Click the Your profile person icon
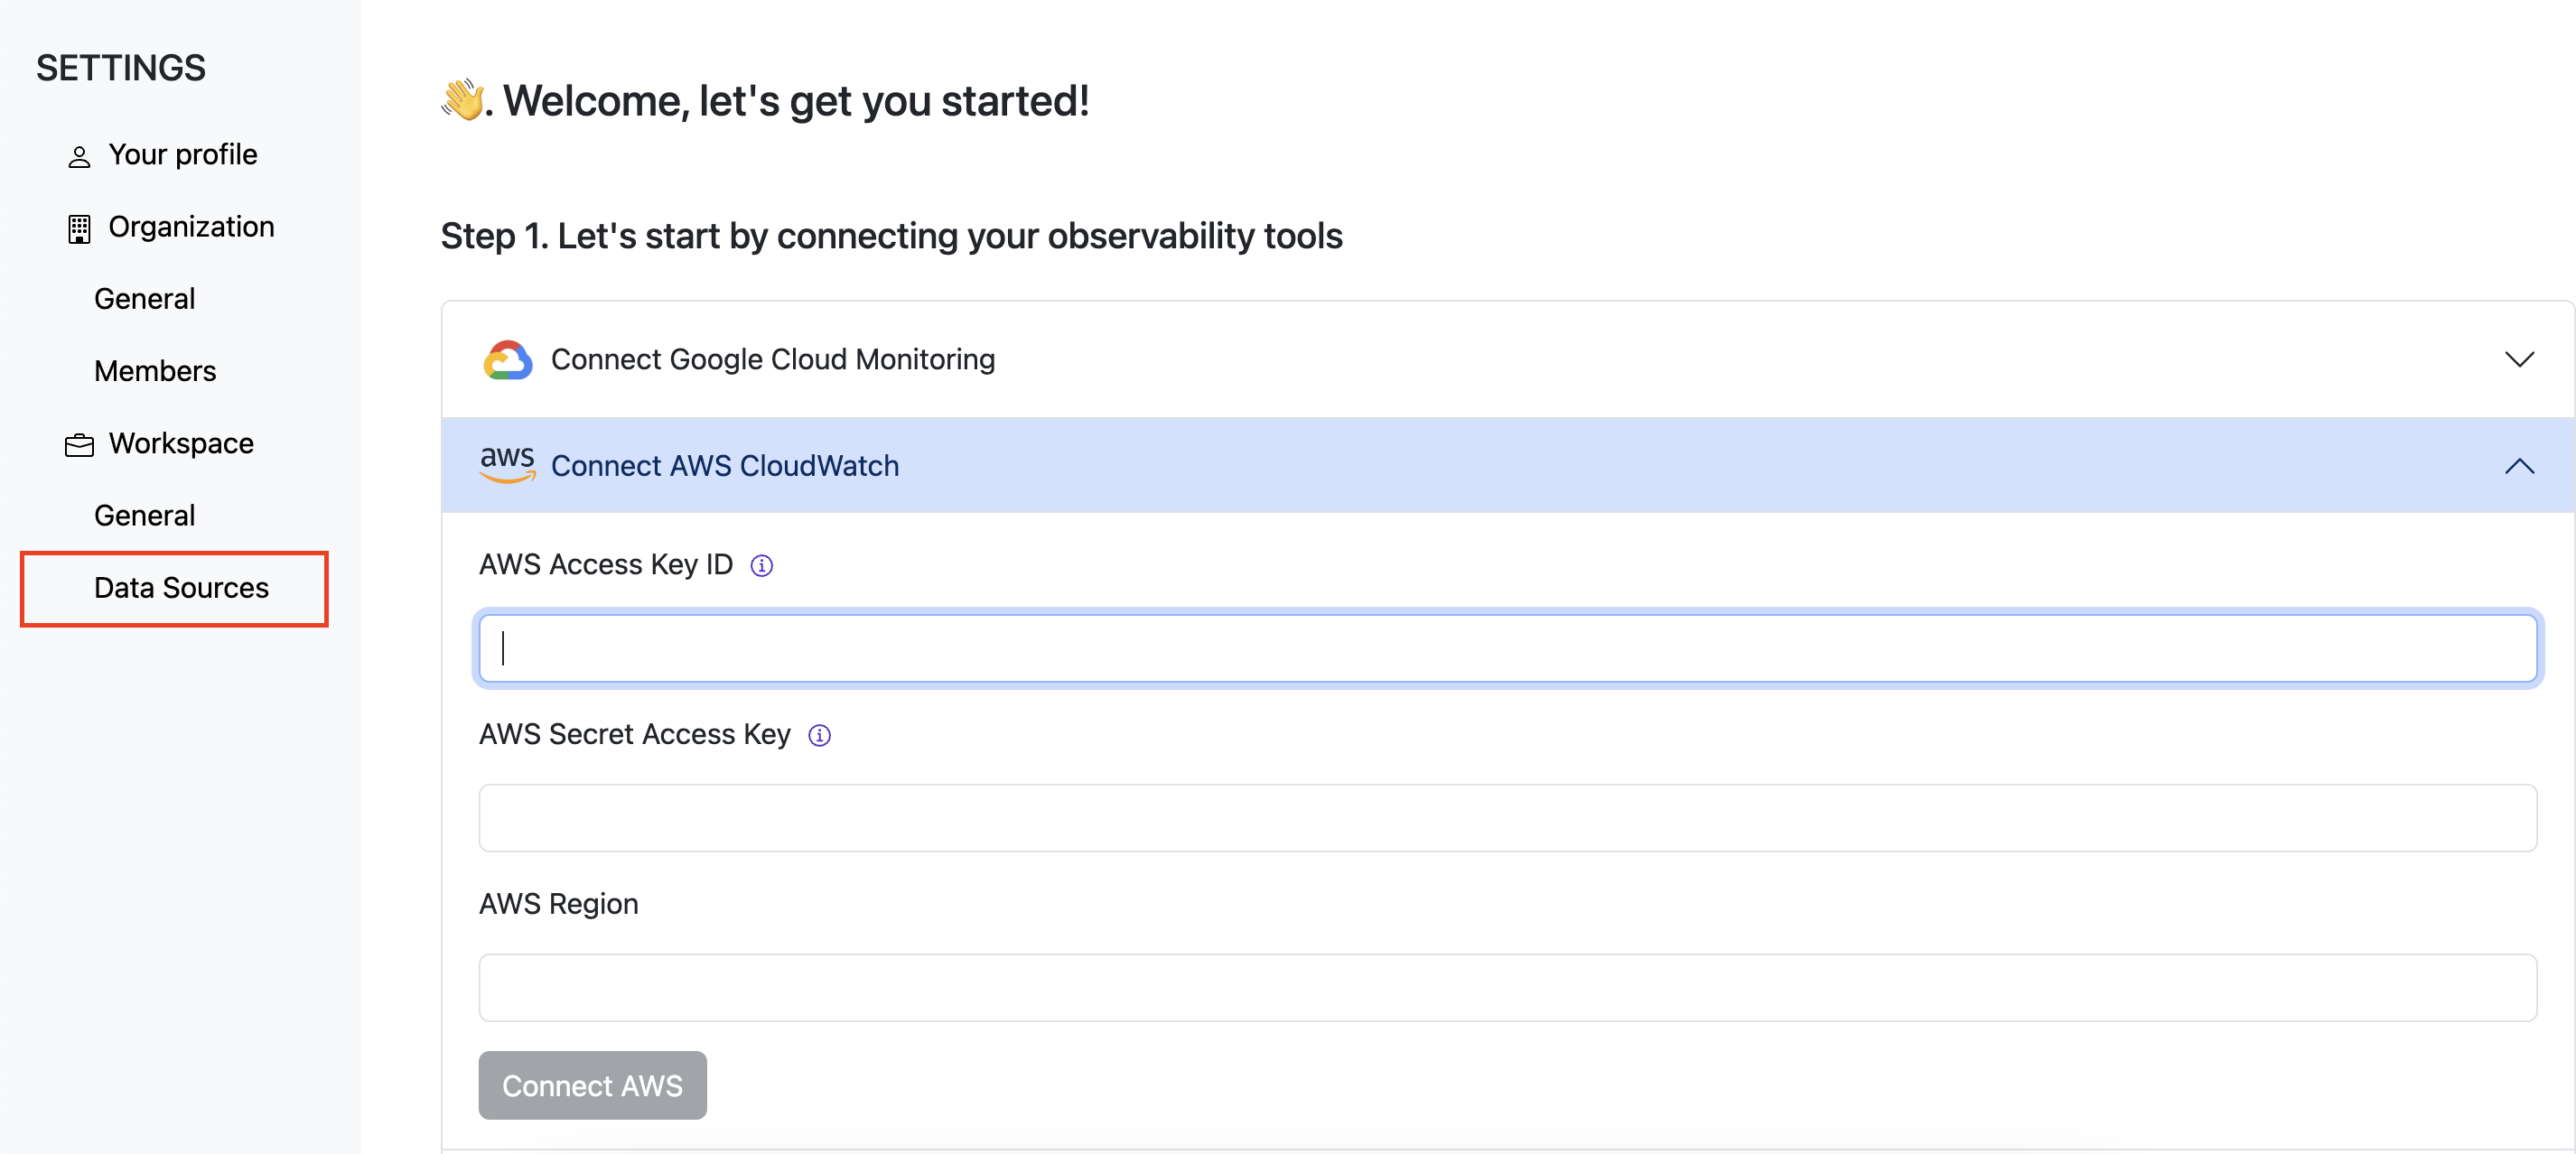Screen dimensions: 2576x1154 tap(79, 157)
